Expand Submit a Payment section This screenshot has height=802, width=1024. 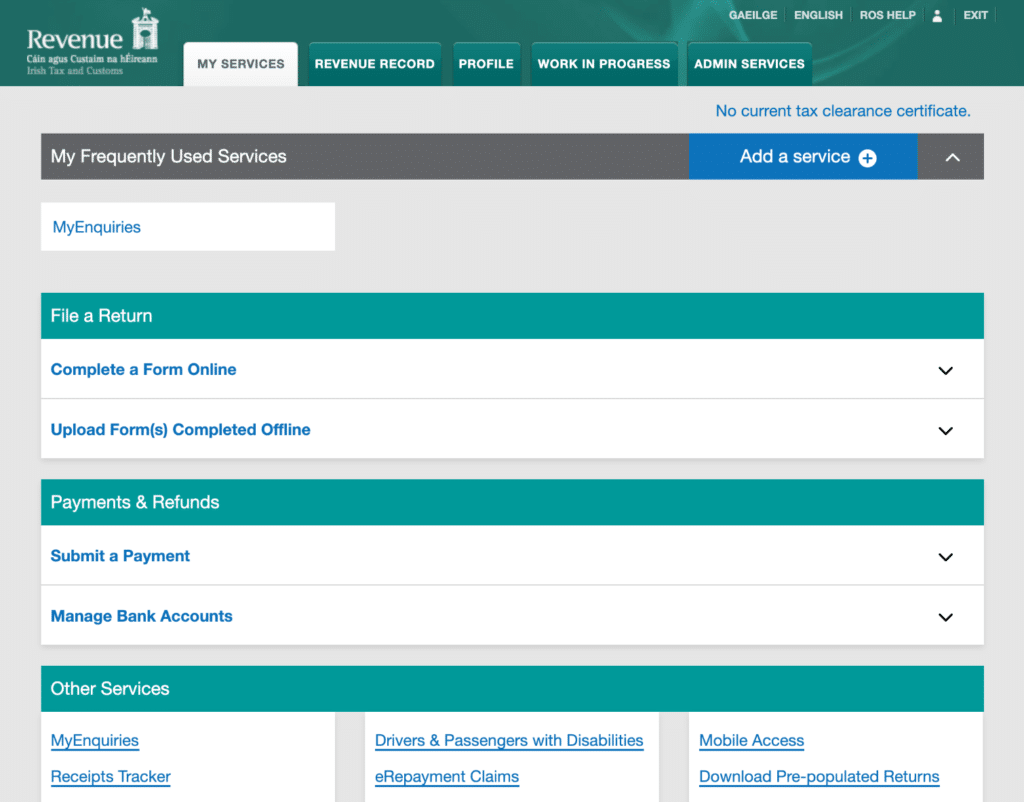coord(945,557)
